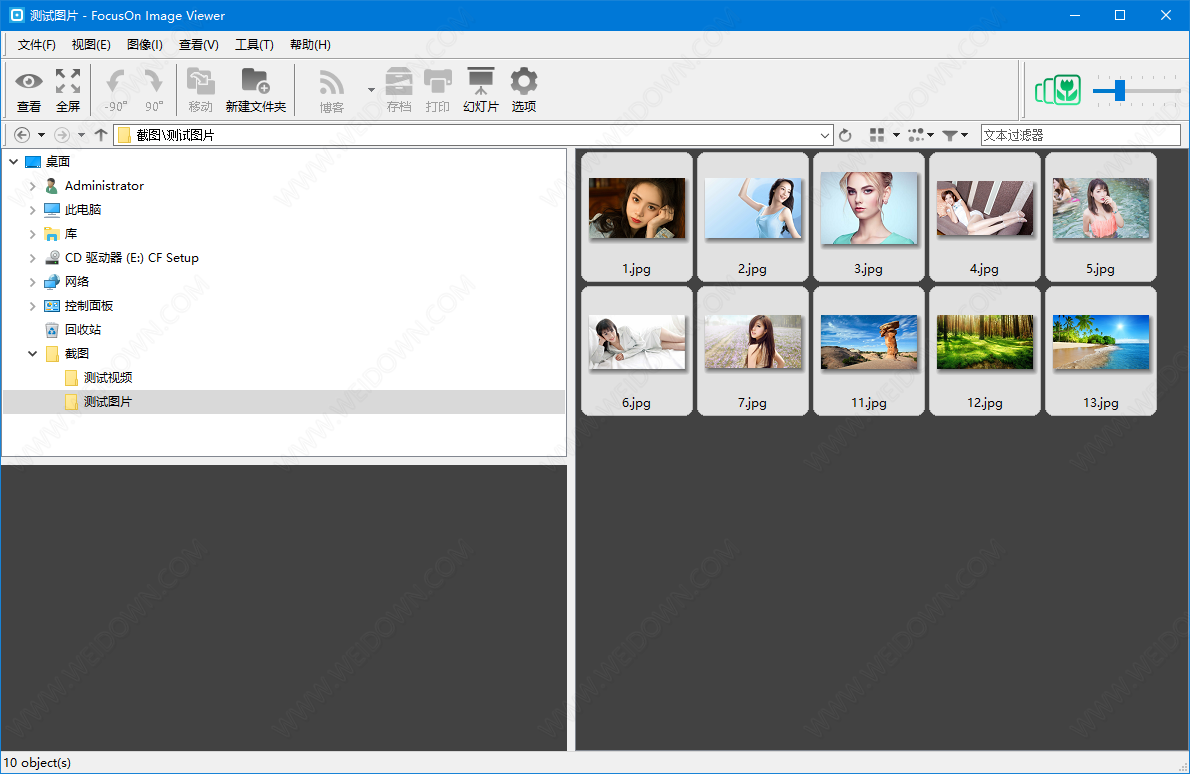The image size is (1190, 774).
Task: Select 此电脑 in the tree
Action: 83,209
